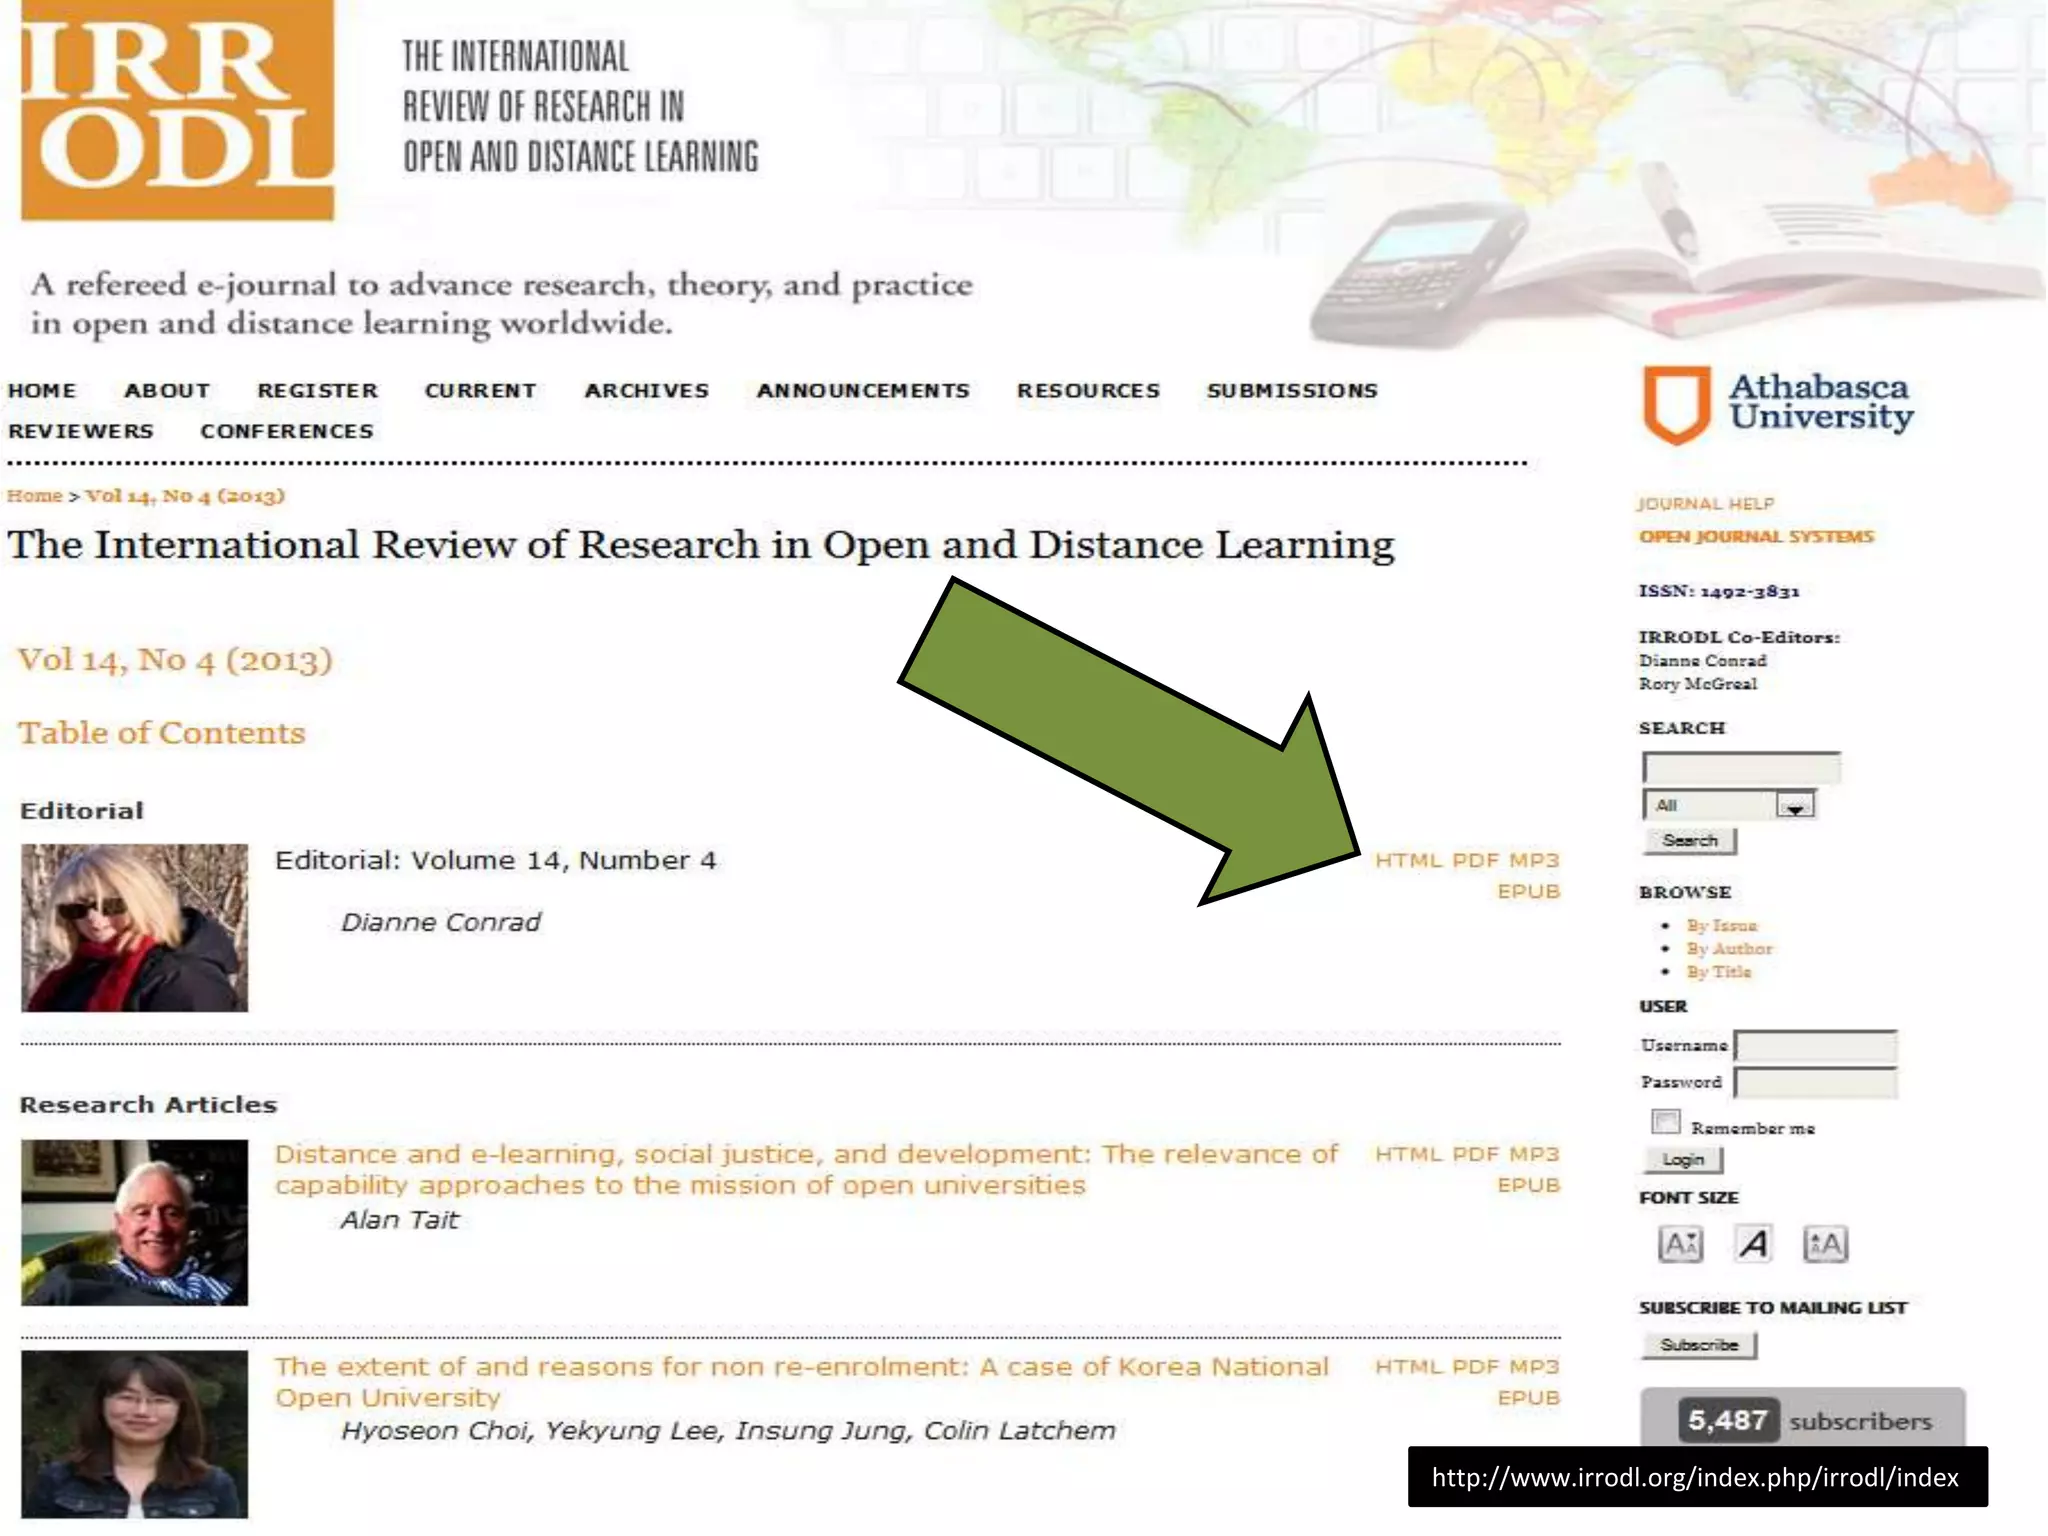The image size is (2048, 1536).
Task: Reset to default font size icon
Action: tap(1753, 1245)
